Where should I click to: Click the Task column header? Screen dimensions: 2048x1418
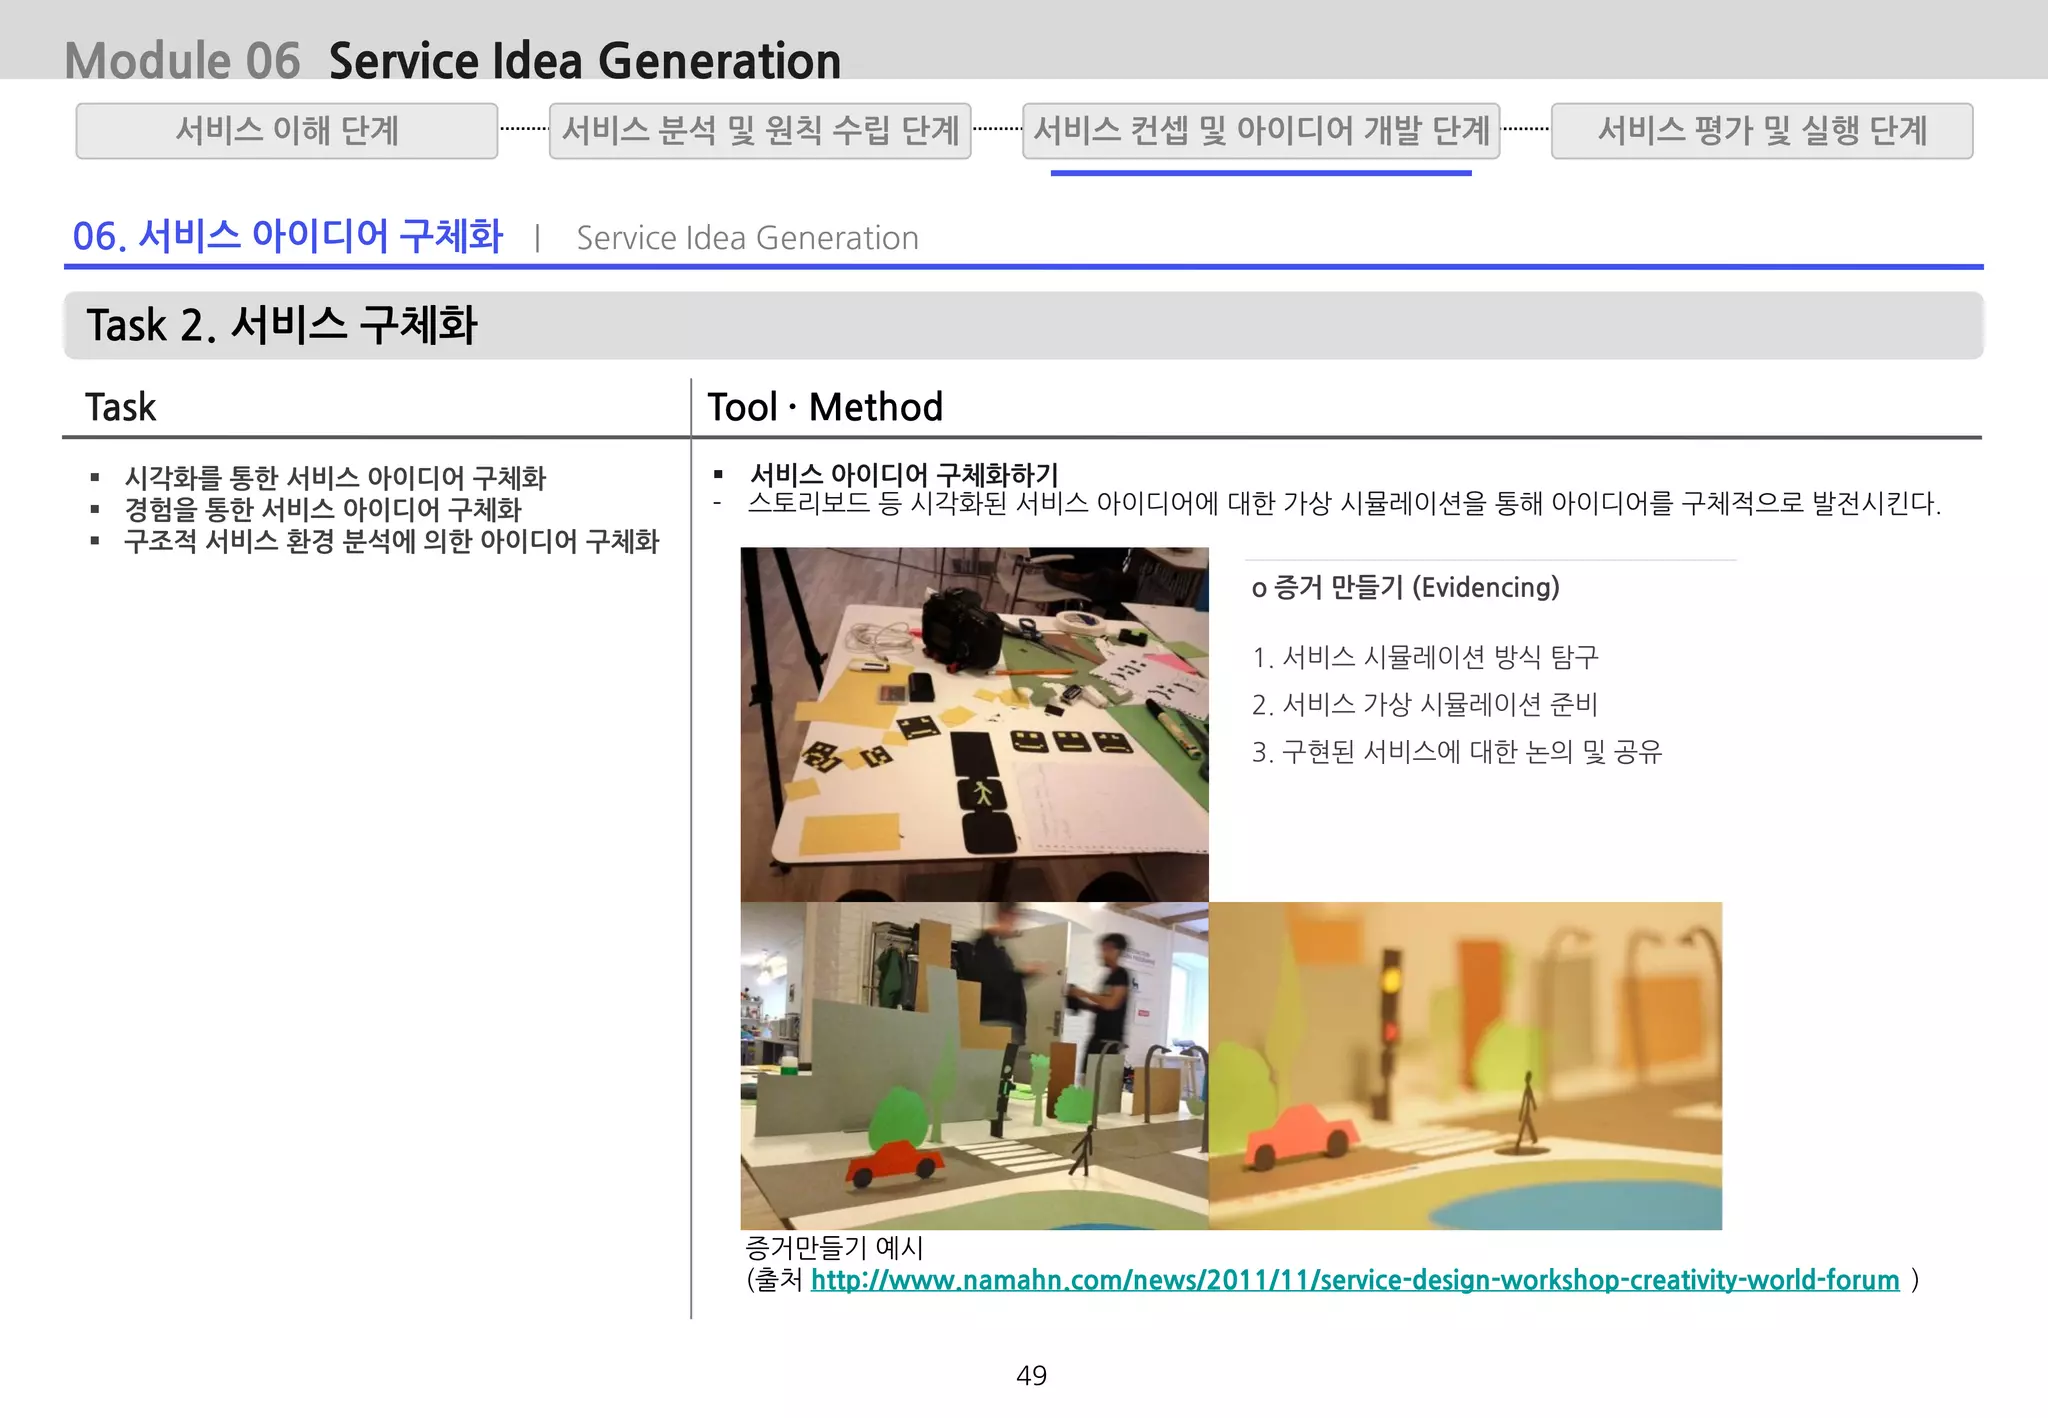(x=121, y=407)
